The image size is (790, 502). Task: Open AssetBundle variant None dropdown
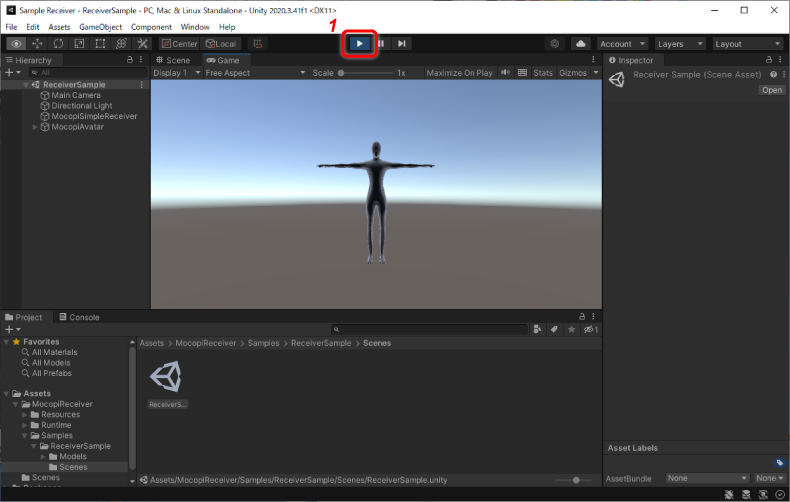[769, 478]
